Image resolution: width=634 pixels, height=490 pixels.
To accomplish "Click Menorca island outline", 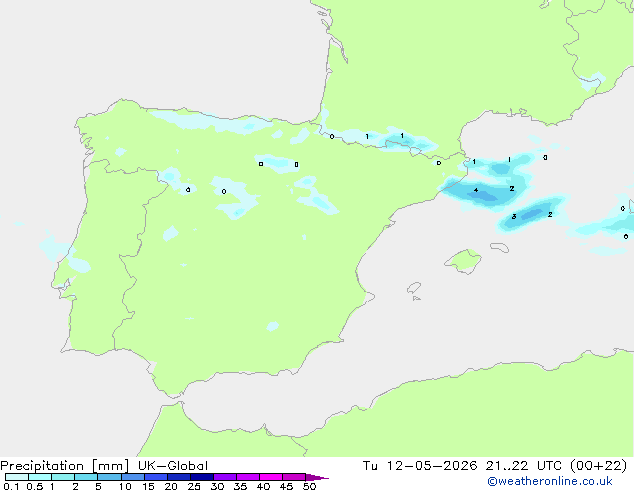I will pyautogui.click(x=500, y=247).
